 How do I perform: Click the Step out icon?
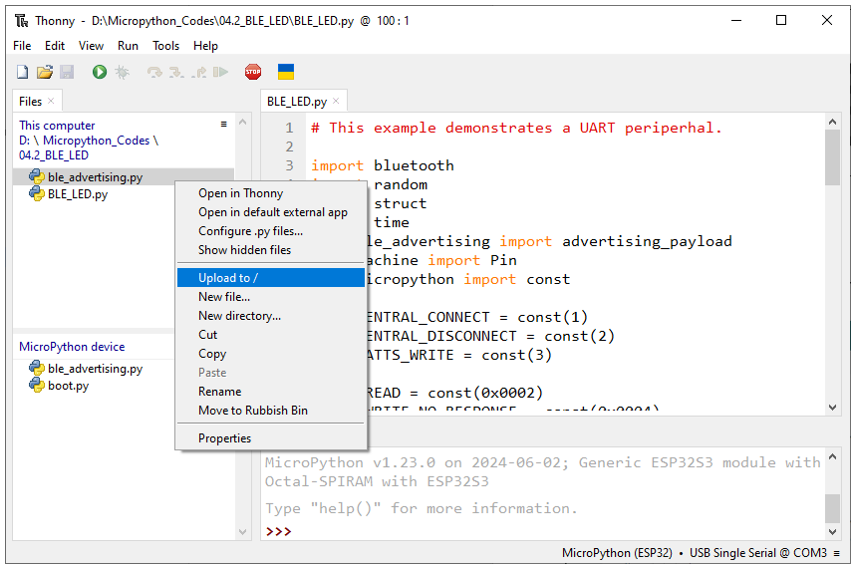click(199, 72)
